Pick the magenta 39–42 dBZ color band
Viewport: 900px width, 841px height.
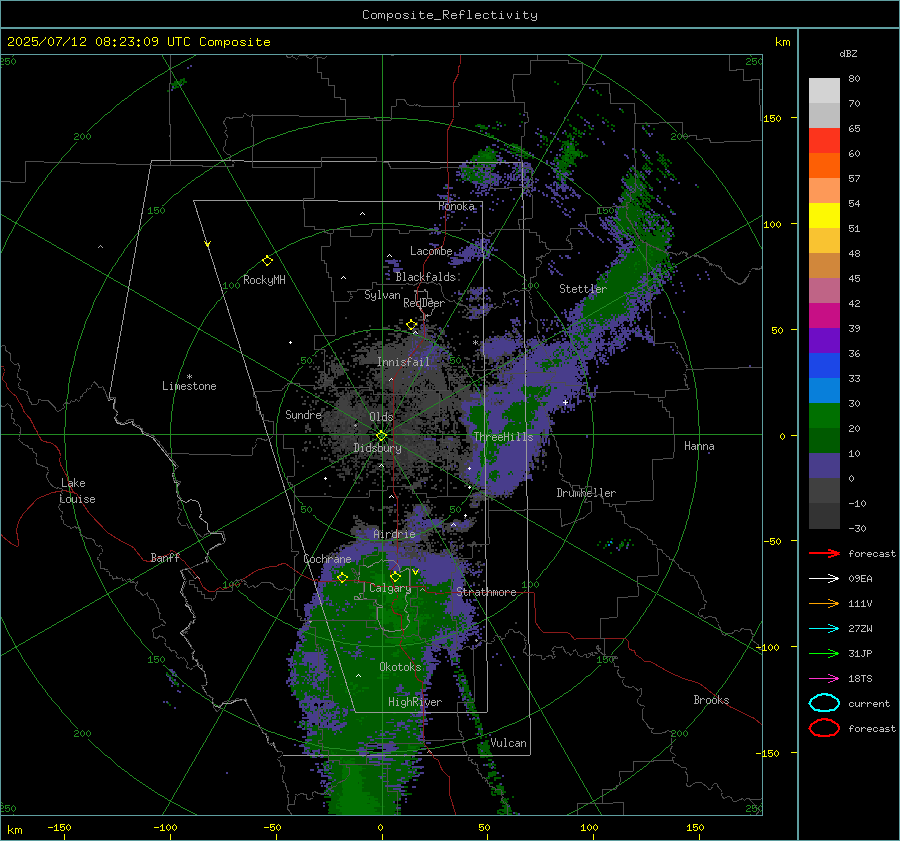coord(824,316)
